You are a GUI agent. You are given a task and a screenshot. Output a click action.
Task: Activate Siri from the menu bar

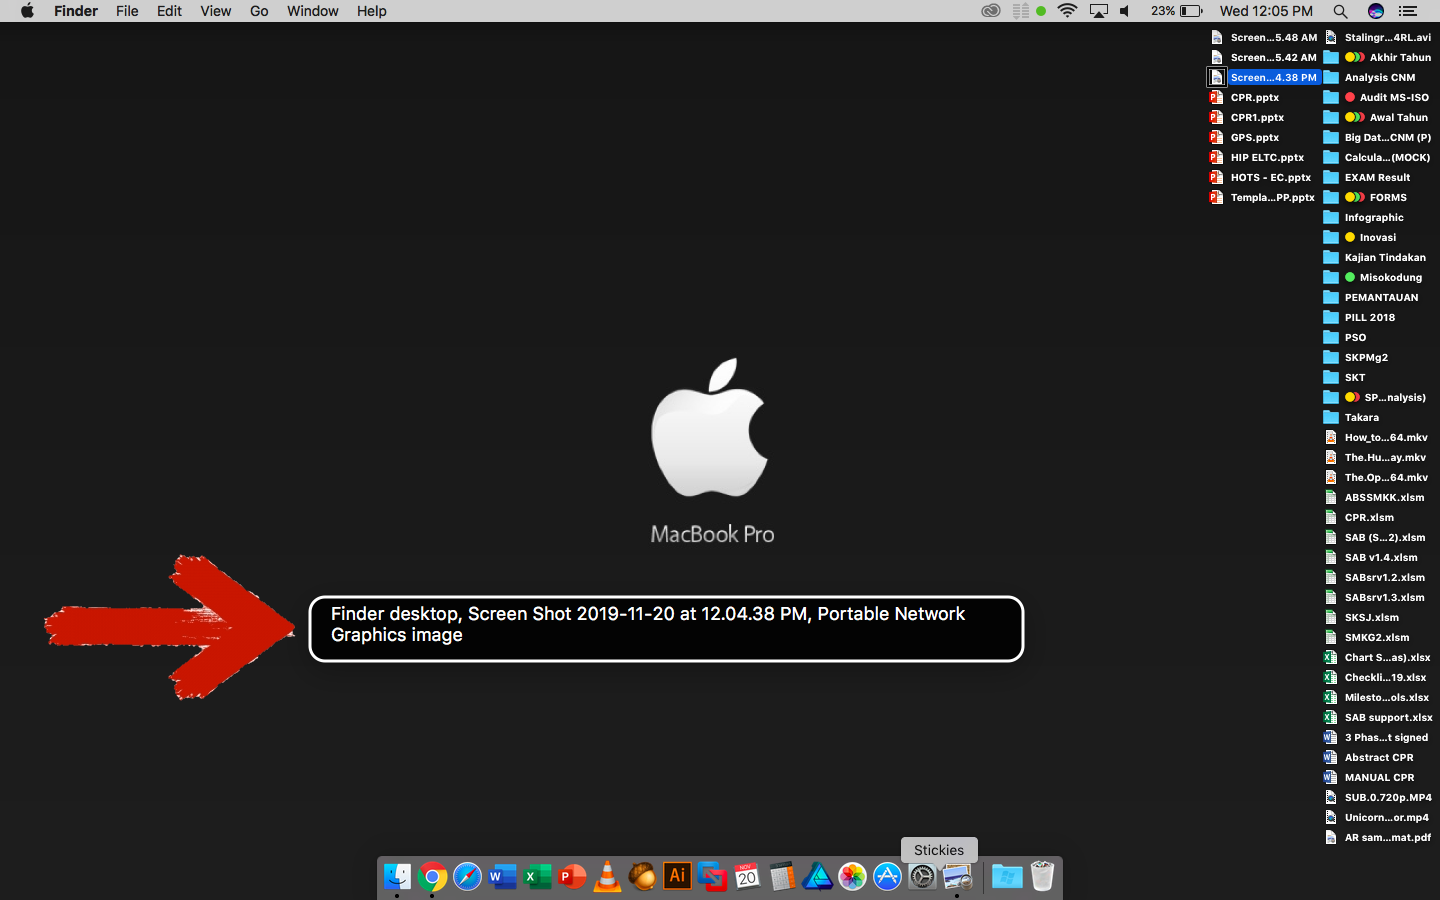click(1376, 11)
